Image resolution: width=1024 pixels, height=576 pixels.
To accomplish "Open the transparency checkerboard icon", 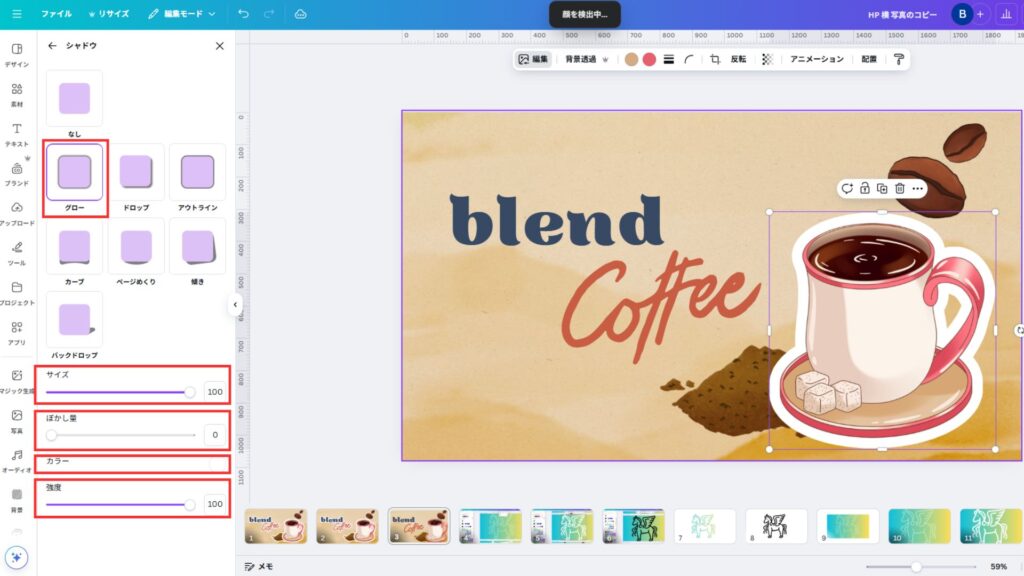I will point(767,59).
